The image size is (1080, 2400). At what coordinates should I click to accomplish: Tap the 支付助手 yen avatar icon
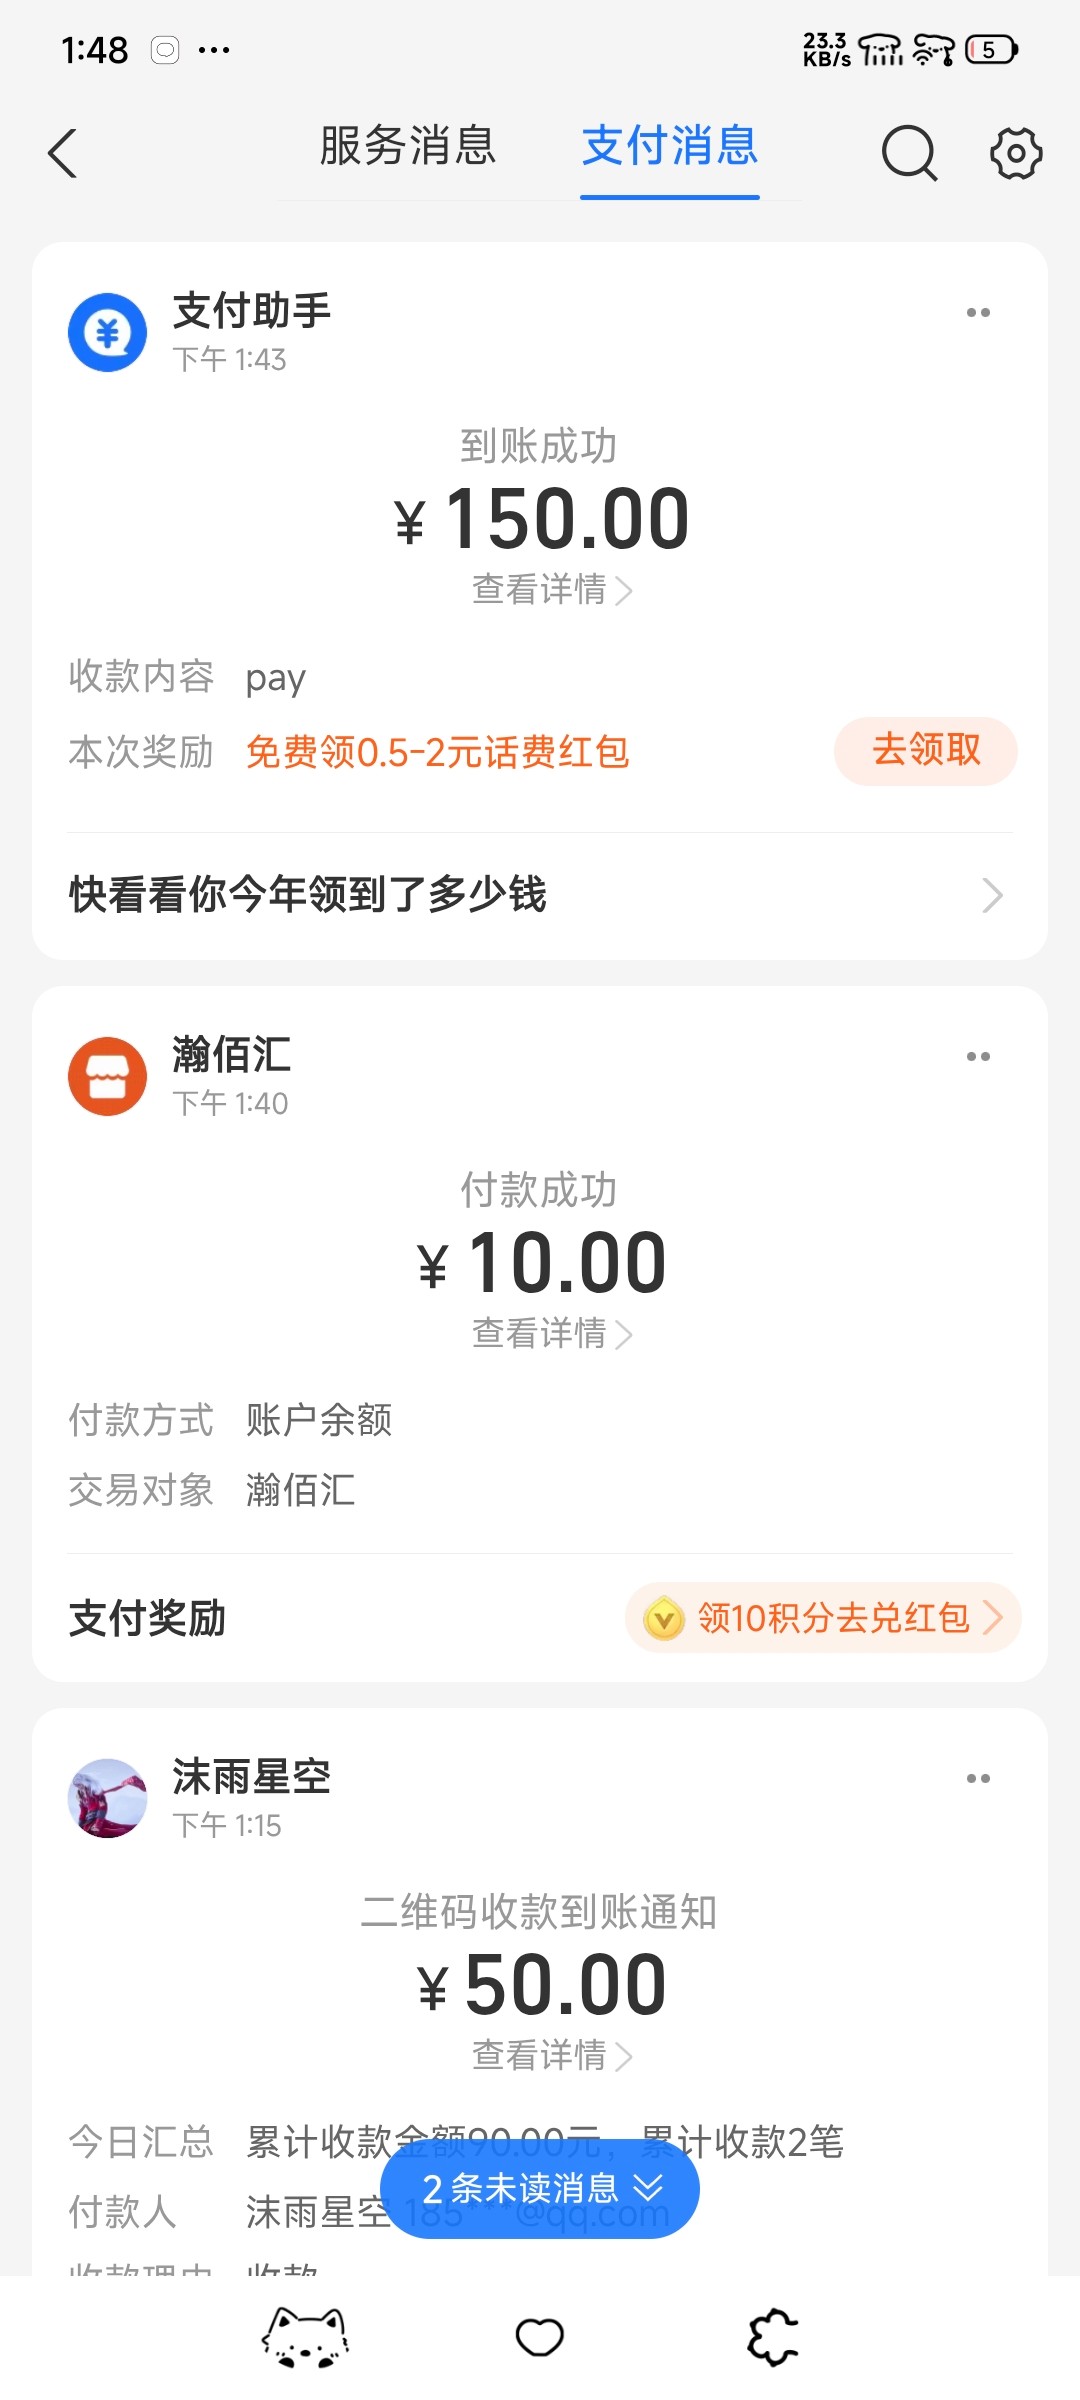coord(107,332)
